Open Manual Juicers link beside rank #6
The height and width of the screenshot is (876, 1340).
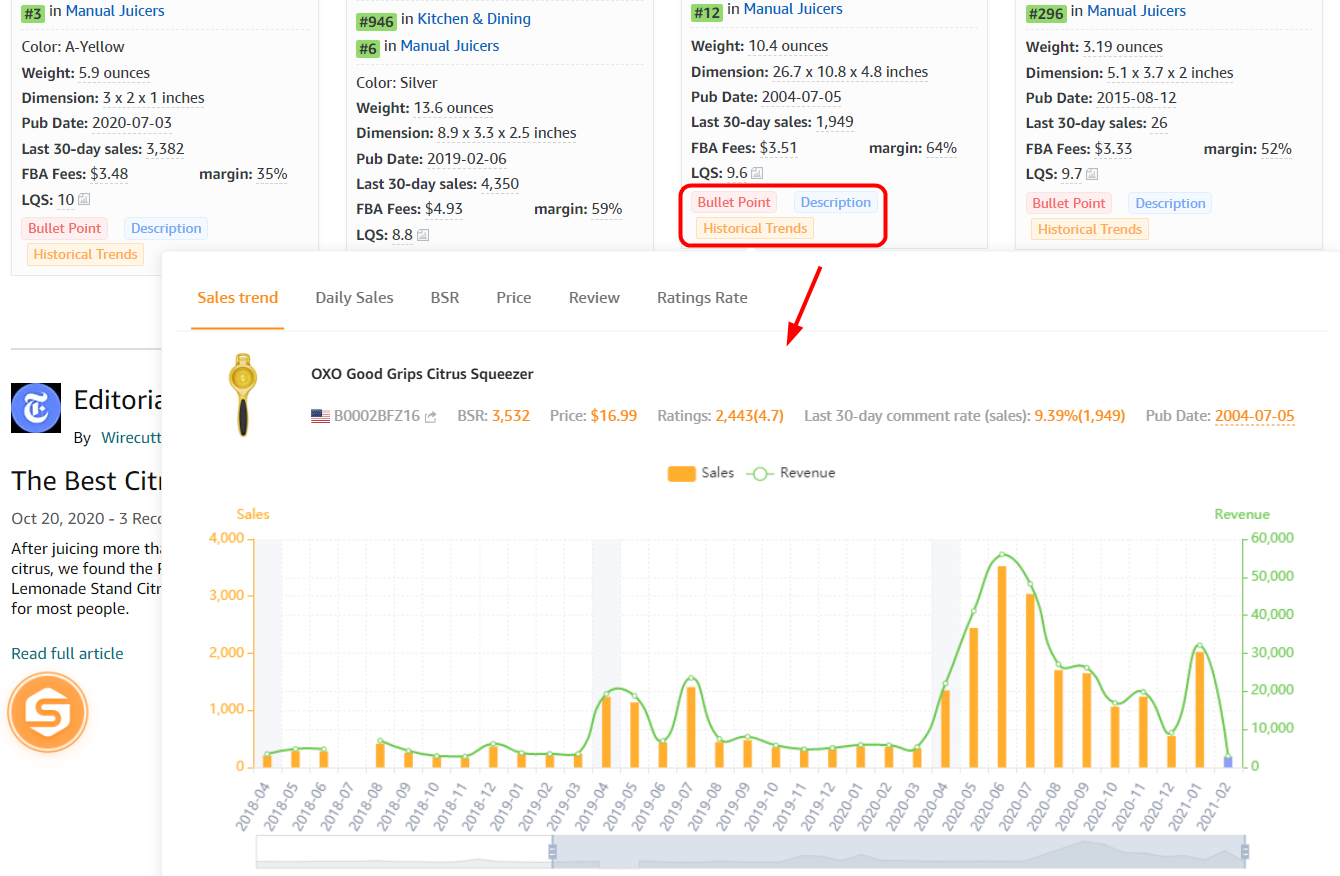[x=450, y=46]
